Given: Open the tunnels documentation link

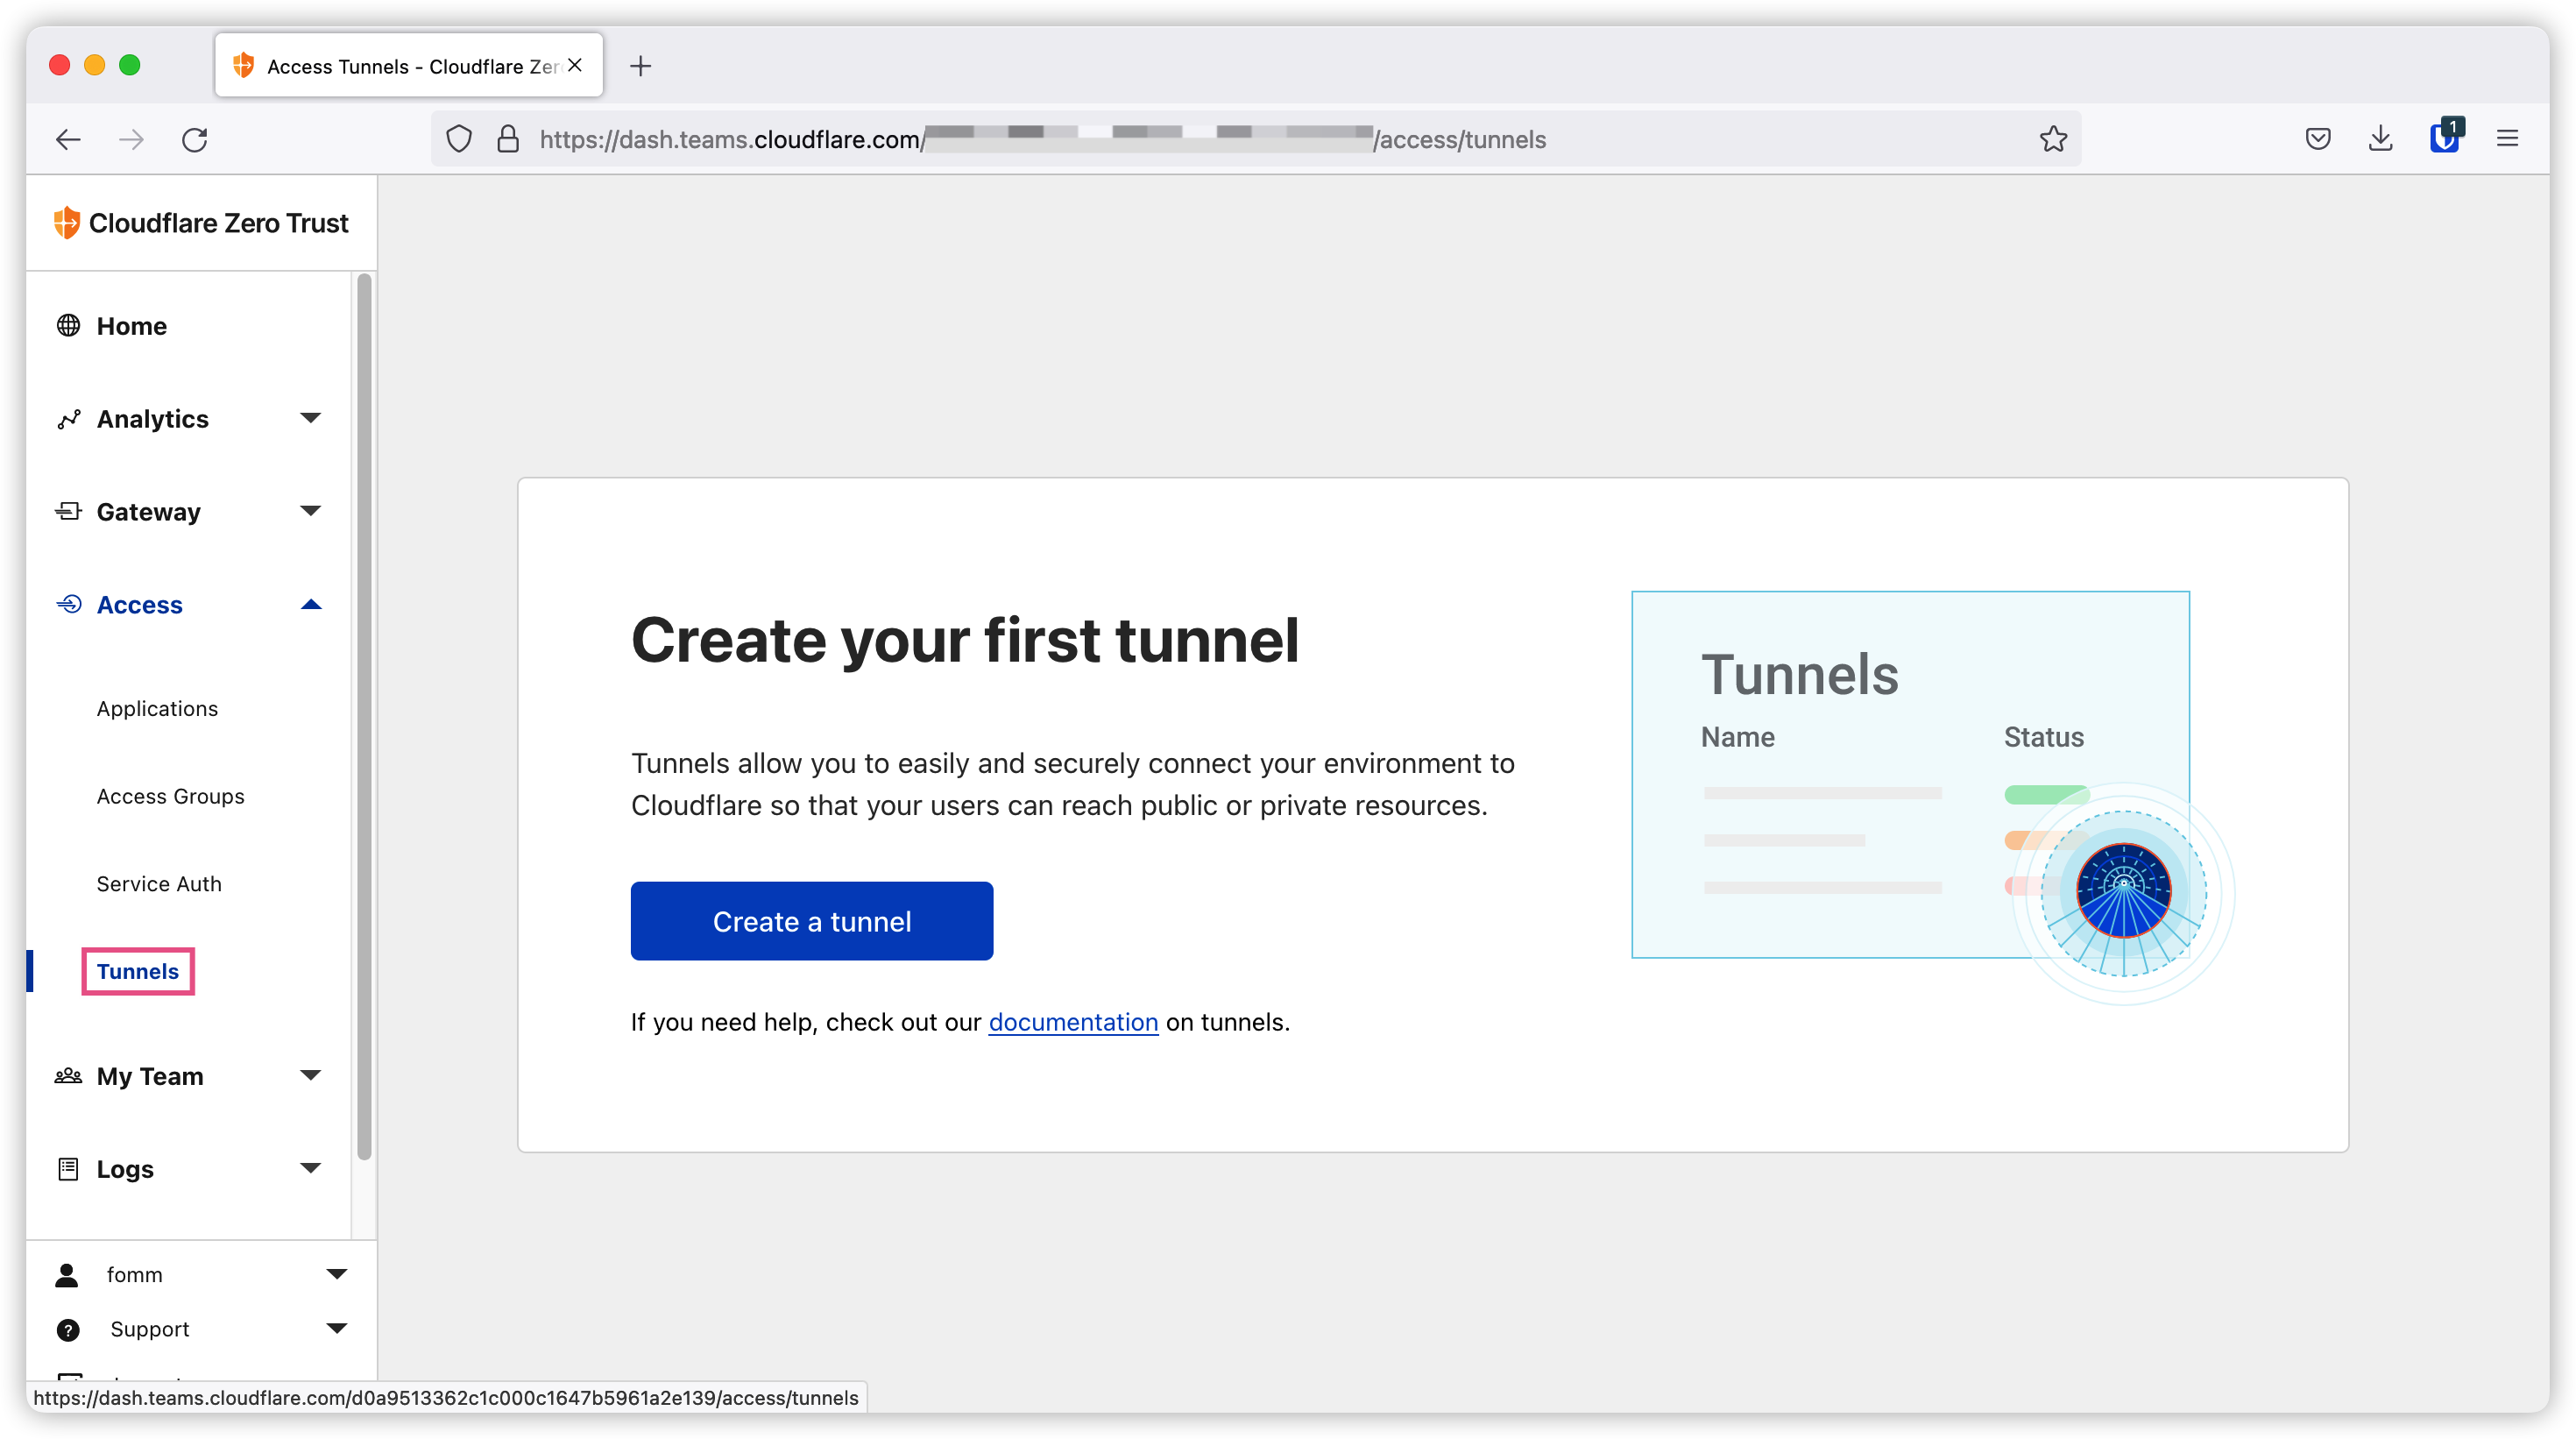Looking at the screenshot, I should tap(1073, 1022).
